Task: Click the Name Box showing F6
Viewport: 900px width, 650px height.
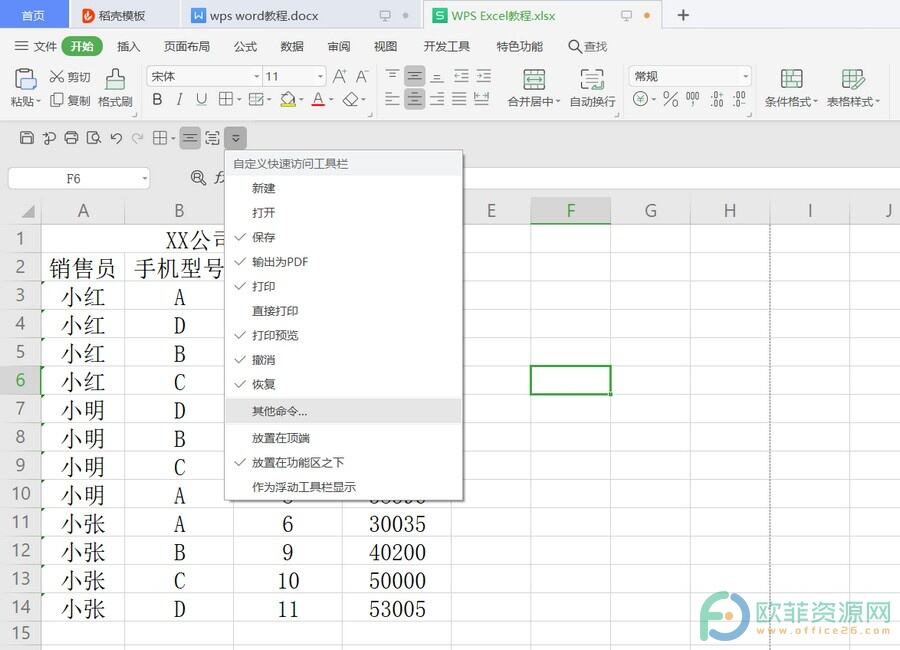Action: 73,178
